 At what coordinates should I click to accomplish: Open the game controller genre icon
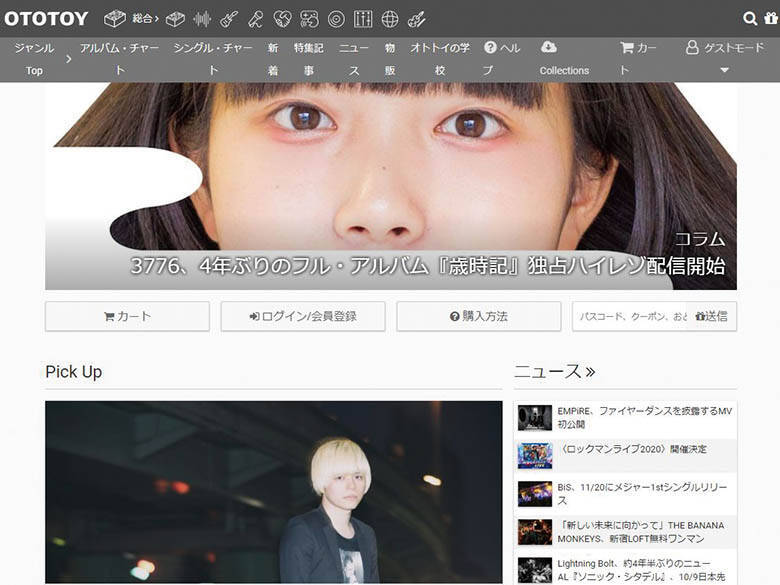coord(309,19)
